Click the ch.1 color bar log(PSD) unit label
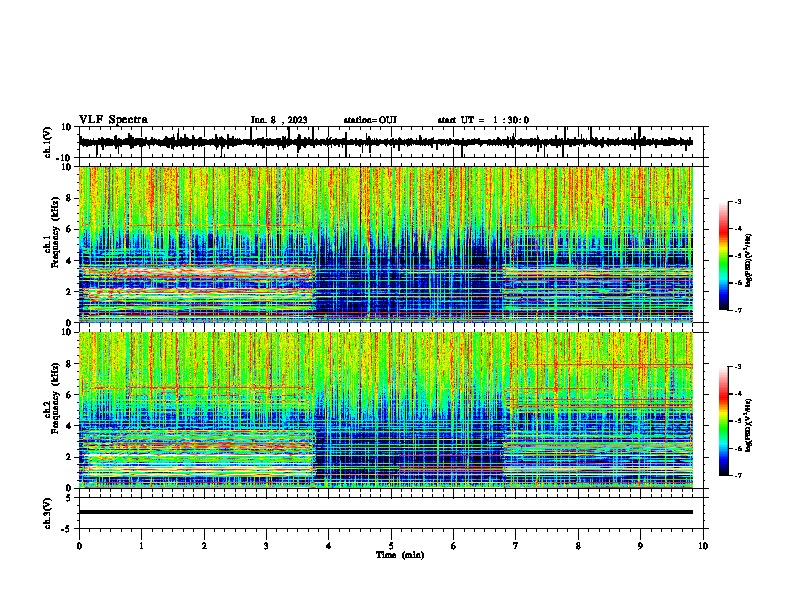 [x=749, y=261]
